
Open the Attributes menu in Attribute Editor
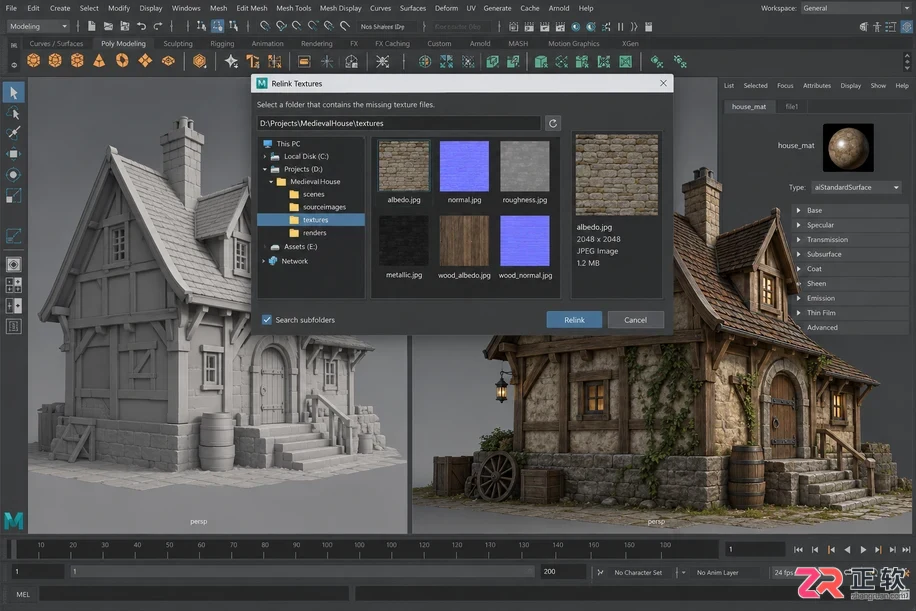click(x=816, y=85)
